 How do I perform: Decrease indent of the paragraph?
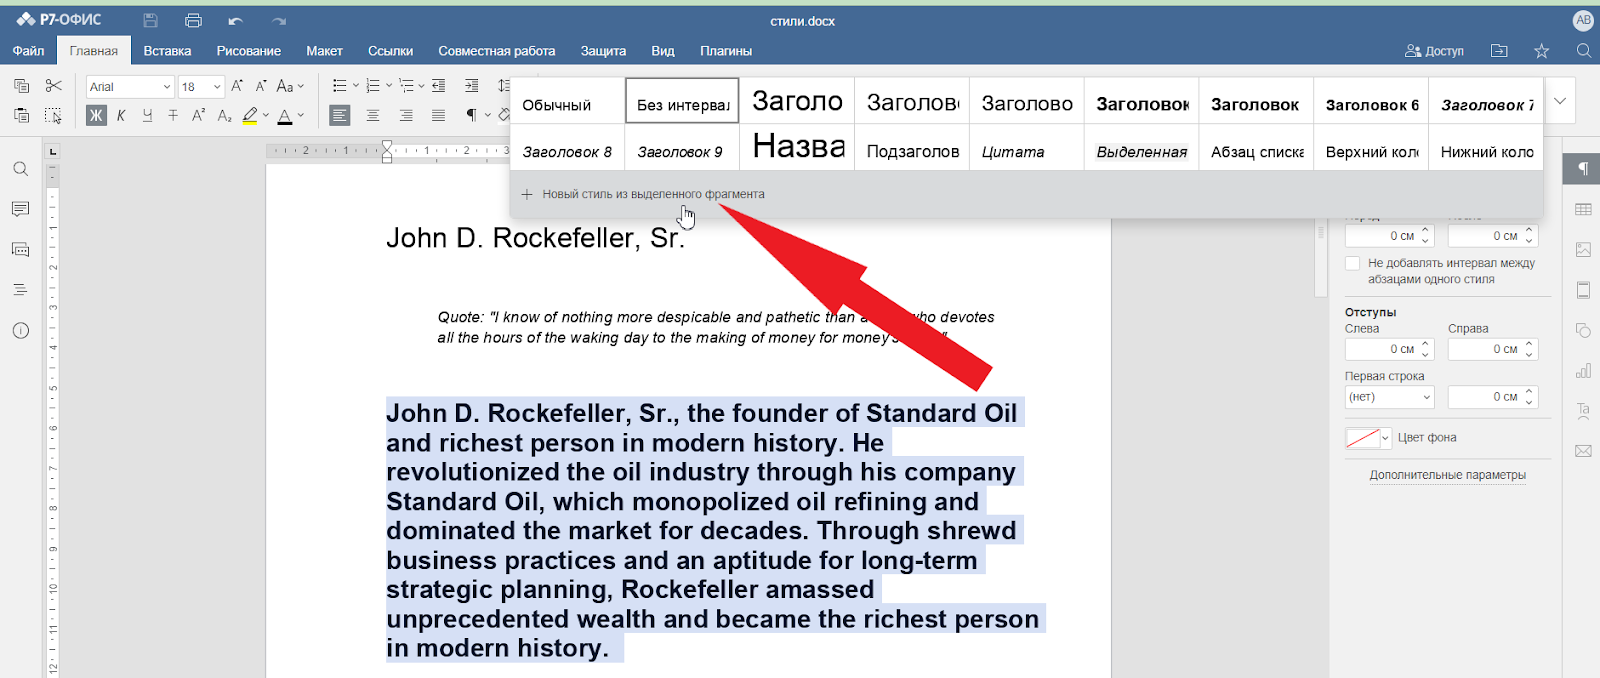(438, 86)
